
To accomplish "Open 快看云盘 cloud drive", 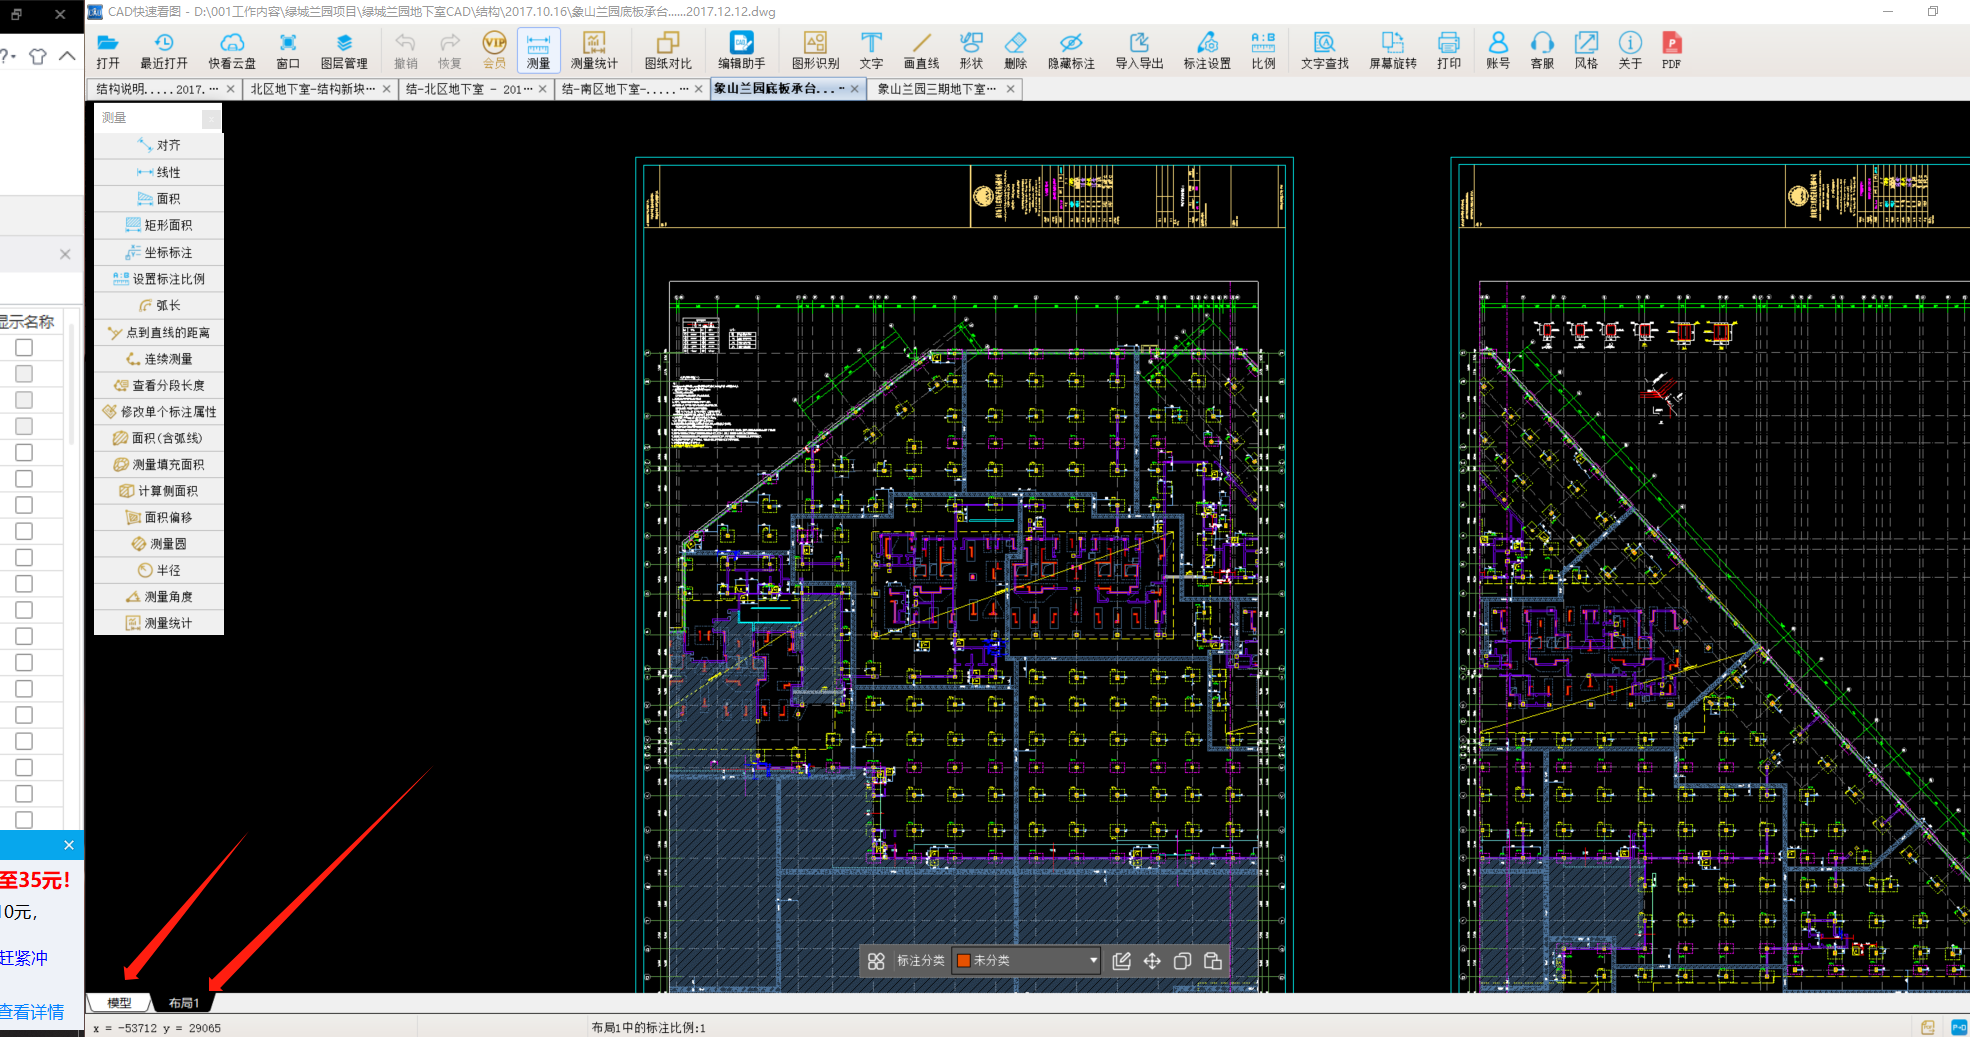I will pyautogui.click(x=232, y=50).
